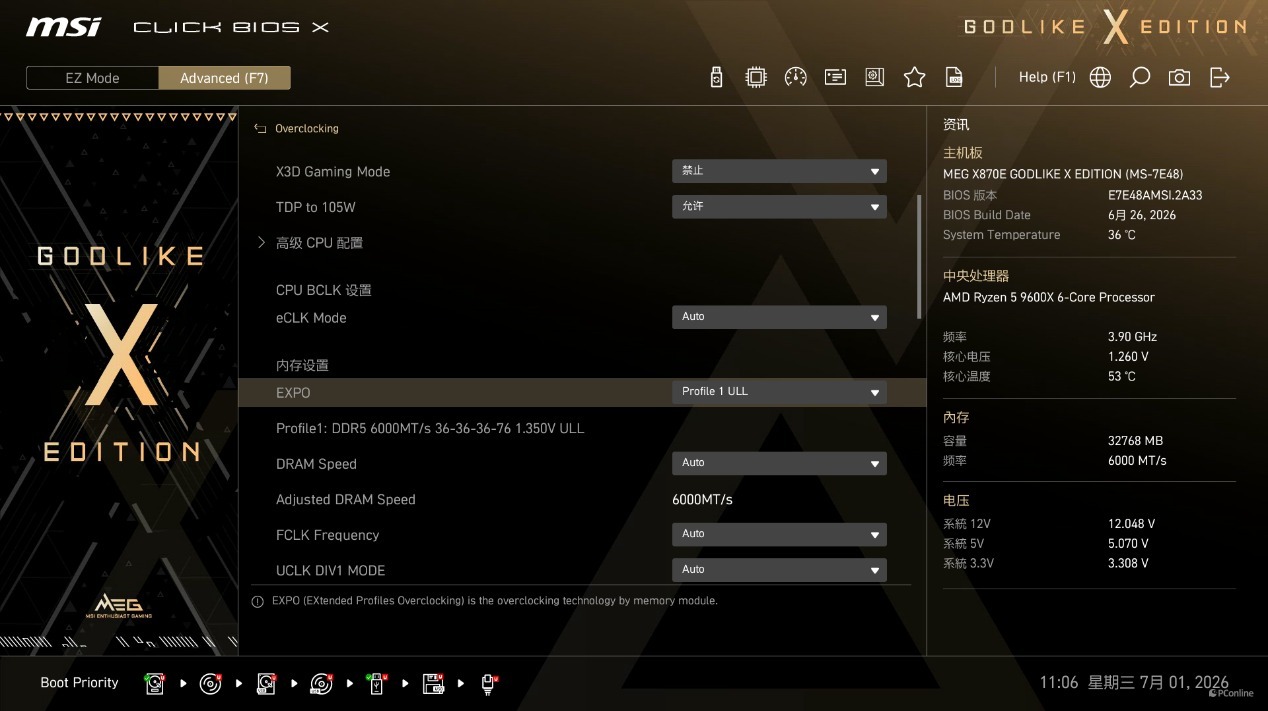Open the LOG file icon

click(955, 77)
